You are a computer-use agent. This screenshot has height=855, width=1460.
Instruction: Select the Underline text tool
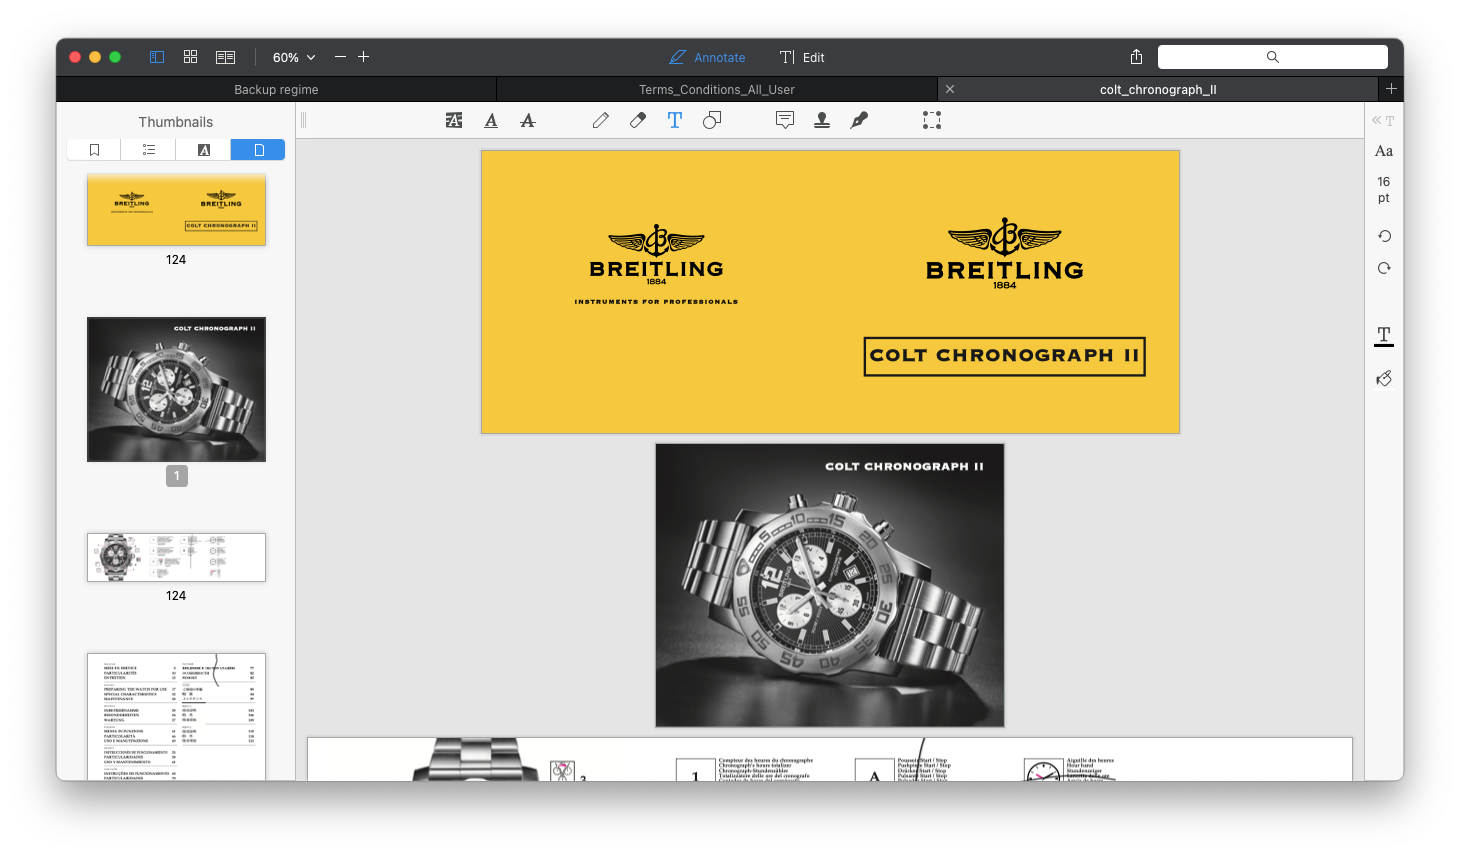coord(491,120)
